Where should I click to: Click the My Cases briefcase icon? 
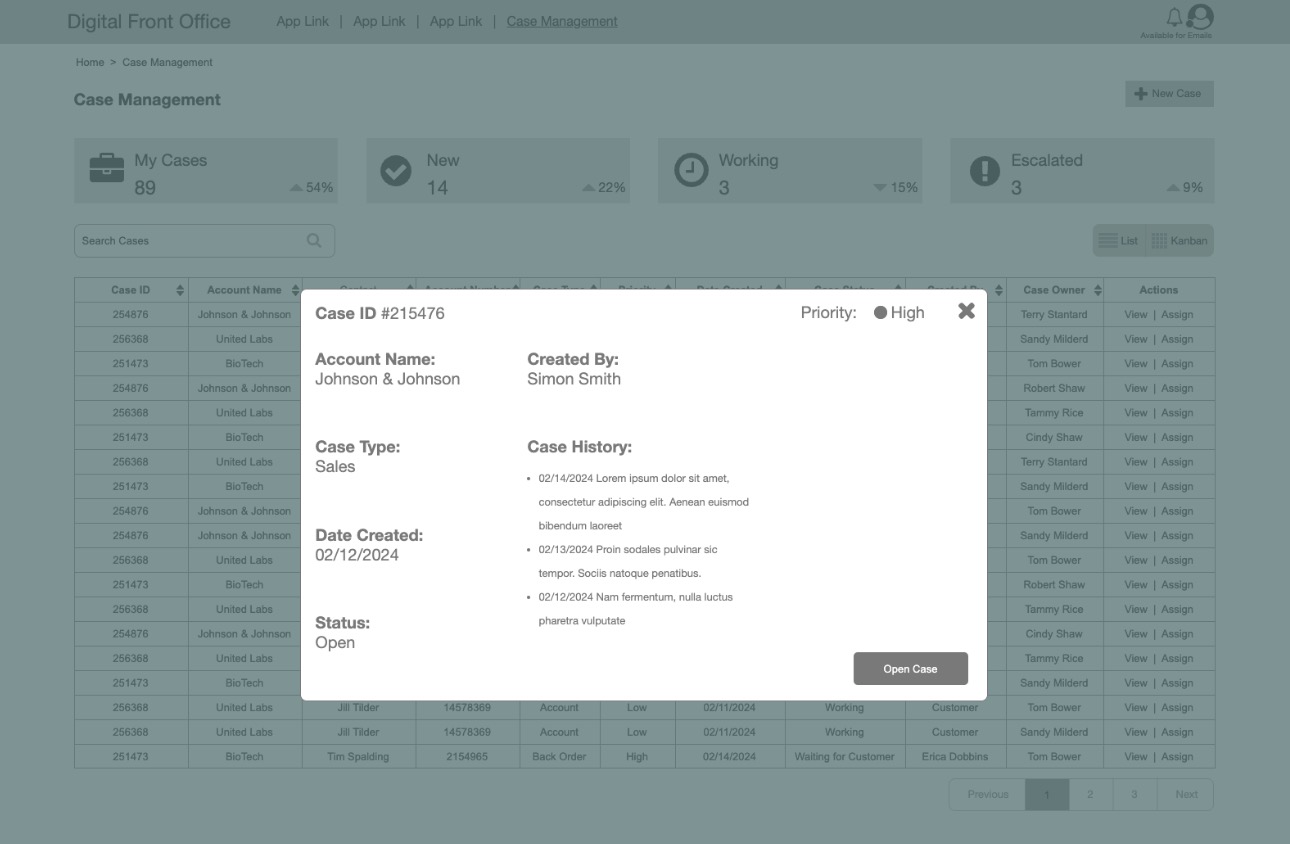coord(107,169)
